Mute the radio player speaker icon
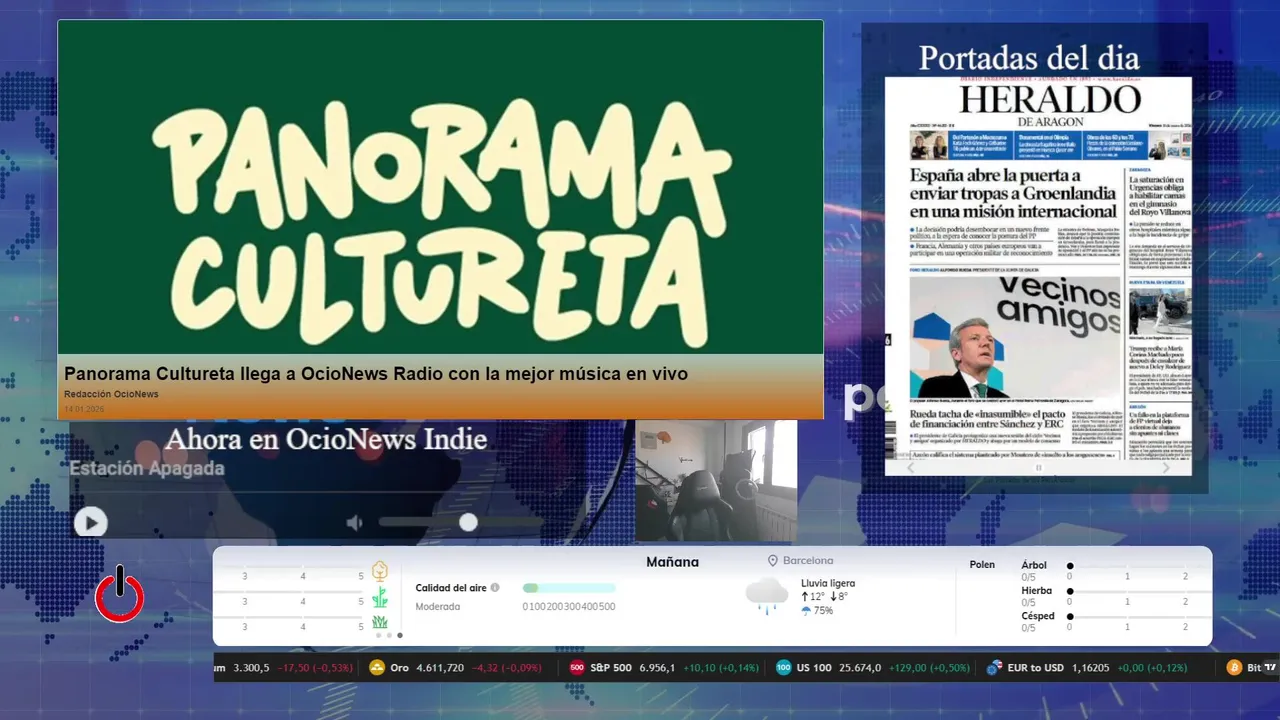 pyautogui.click(x=354, y=522)
